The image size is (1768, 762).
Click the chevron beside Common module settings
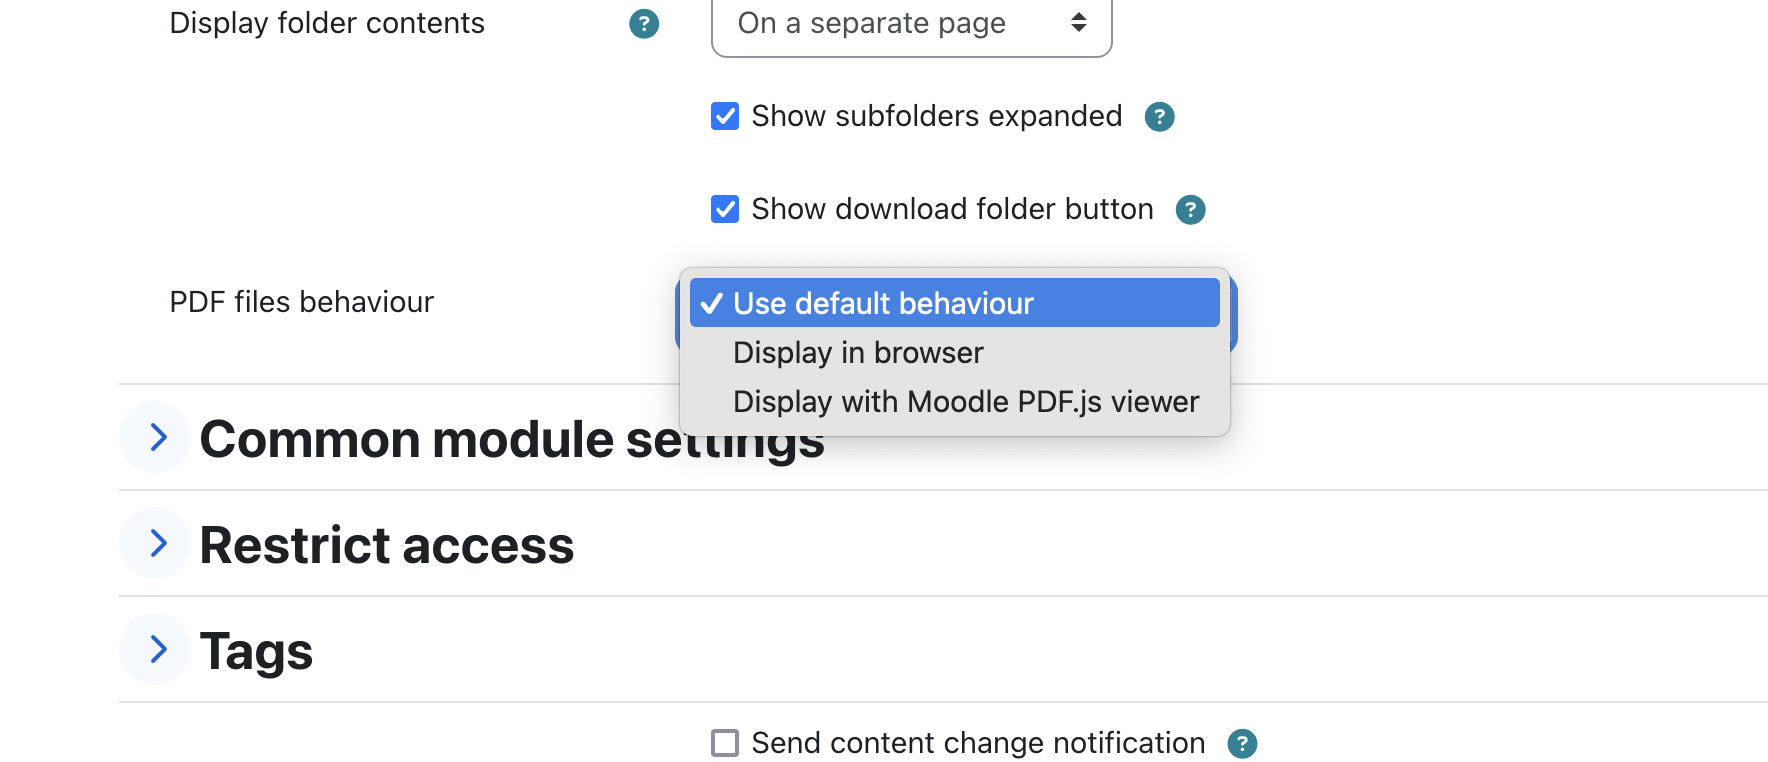click(x=156, y=437)
